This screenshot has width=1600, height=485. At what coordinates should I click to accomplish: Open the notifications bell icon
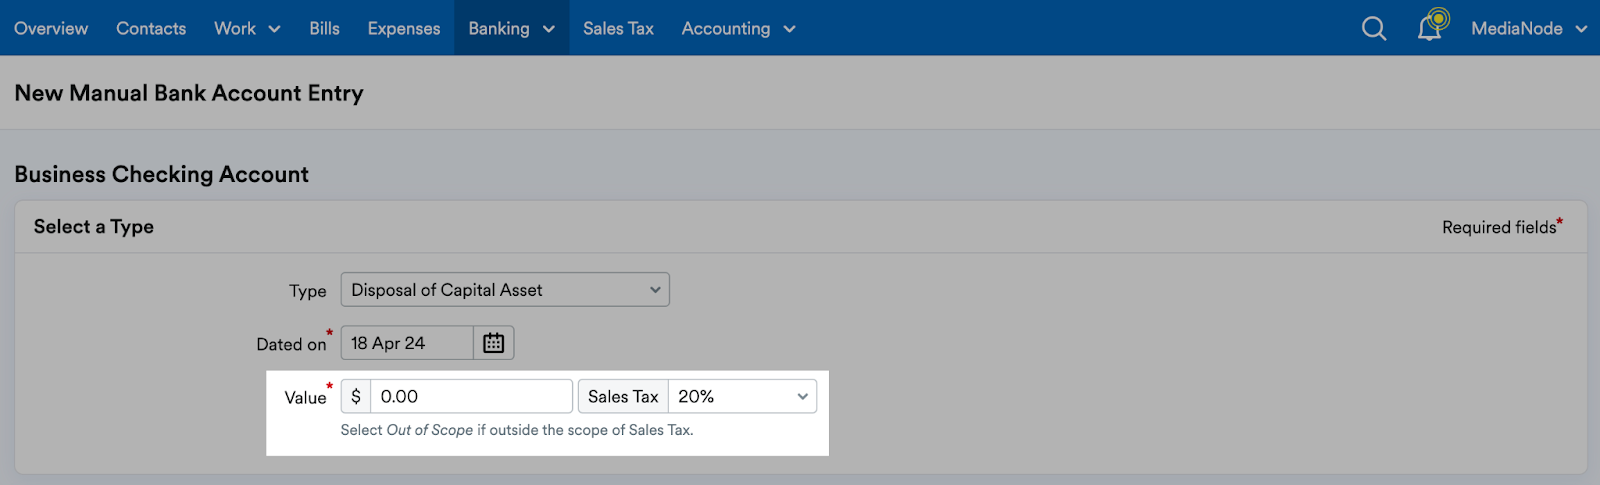point(1432,25)
